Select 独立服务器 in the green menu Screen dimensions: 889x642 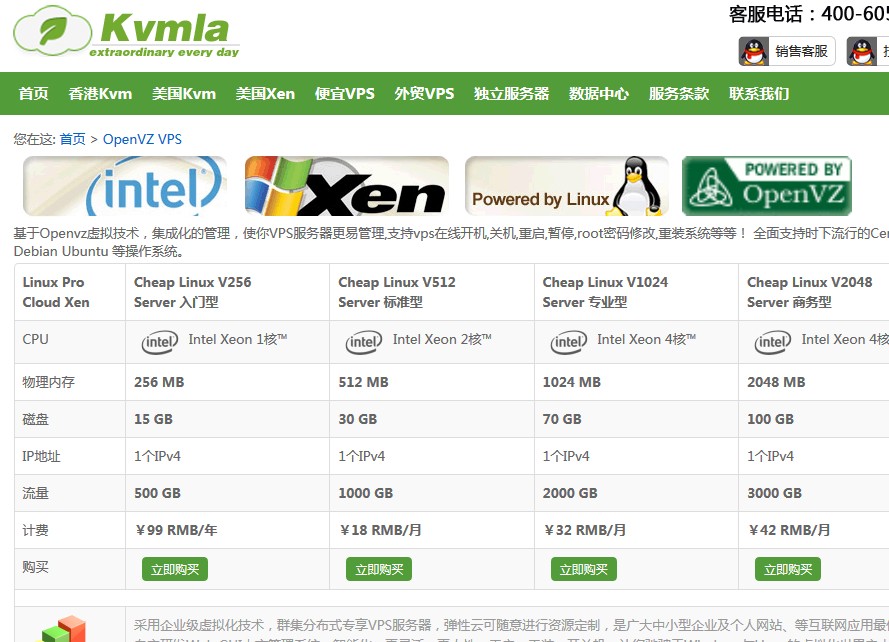pos(511,94)
